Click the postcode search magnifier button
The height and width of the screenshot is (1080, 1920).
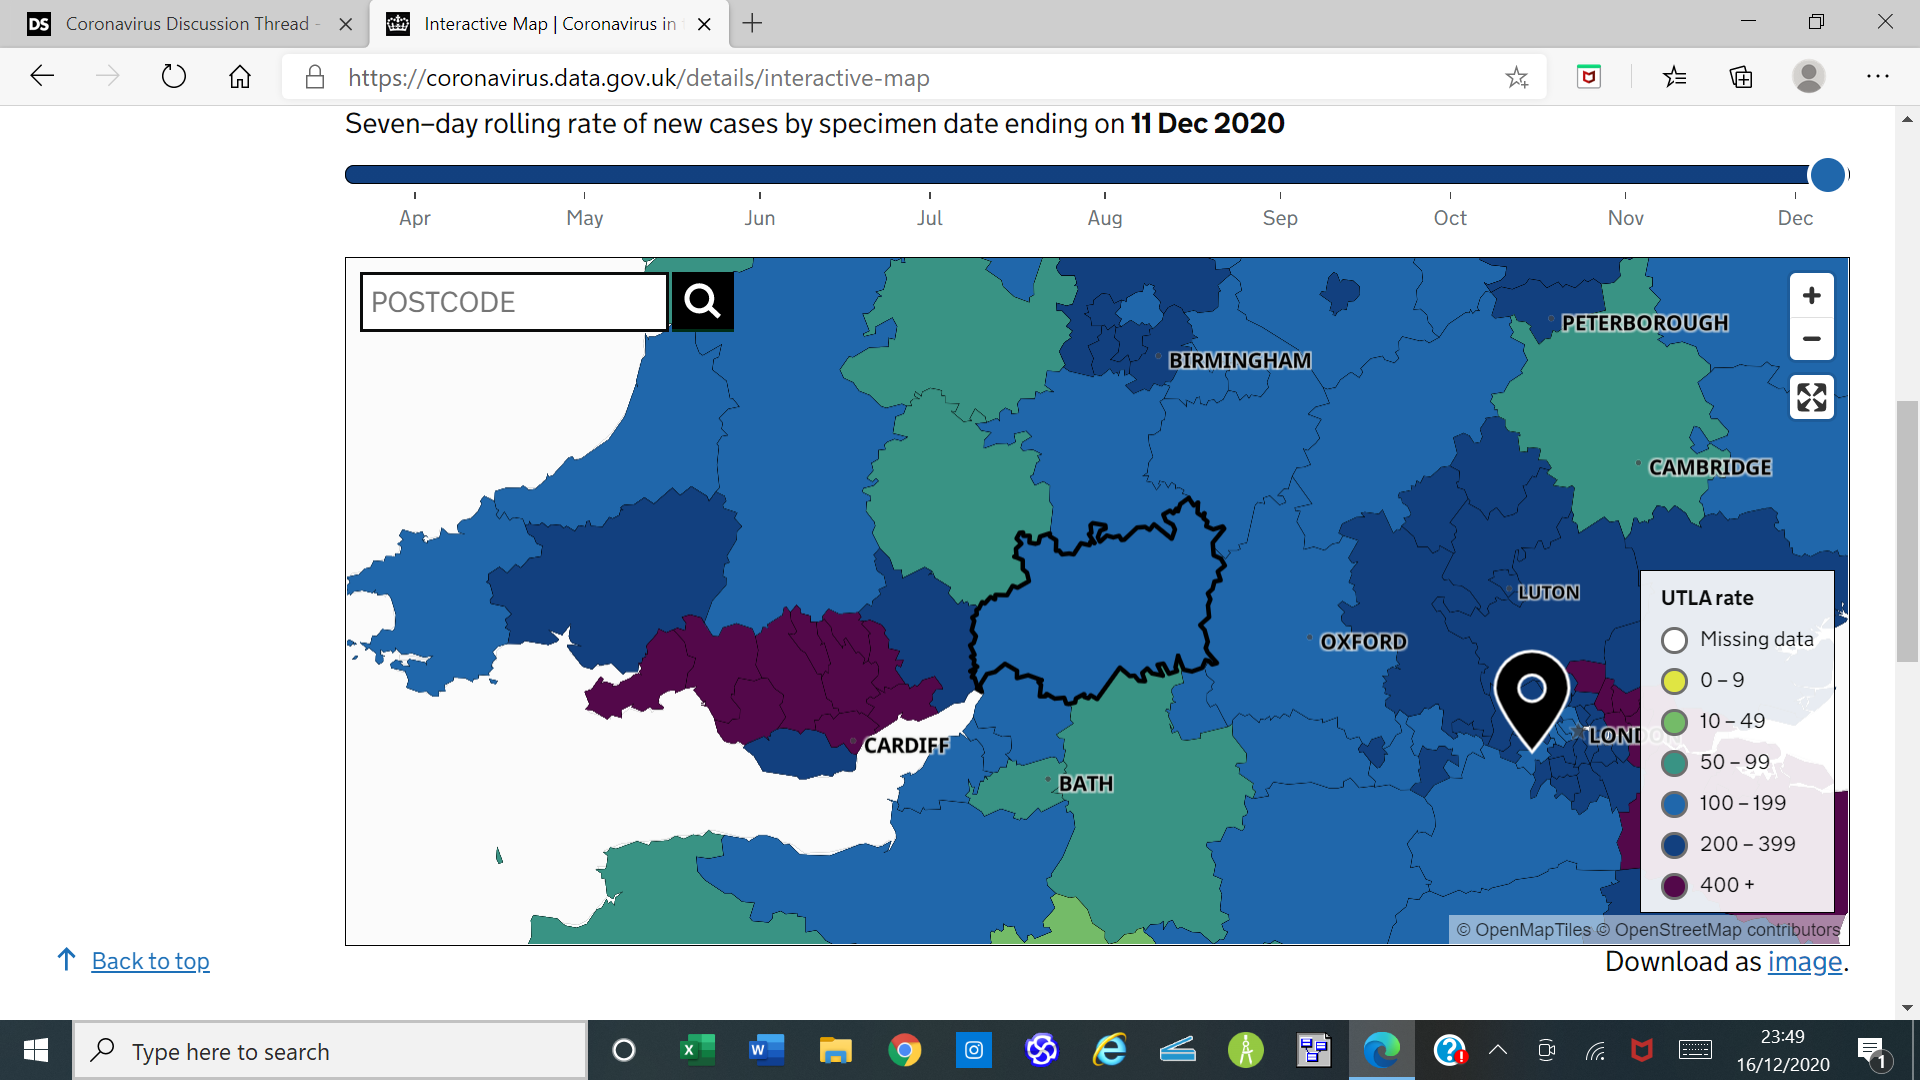702,301
